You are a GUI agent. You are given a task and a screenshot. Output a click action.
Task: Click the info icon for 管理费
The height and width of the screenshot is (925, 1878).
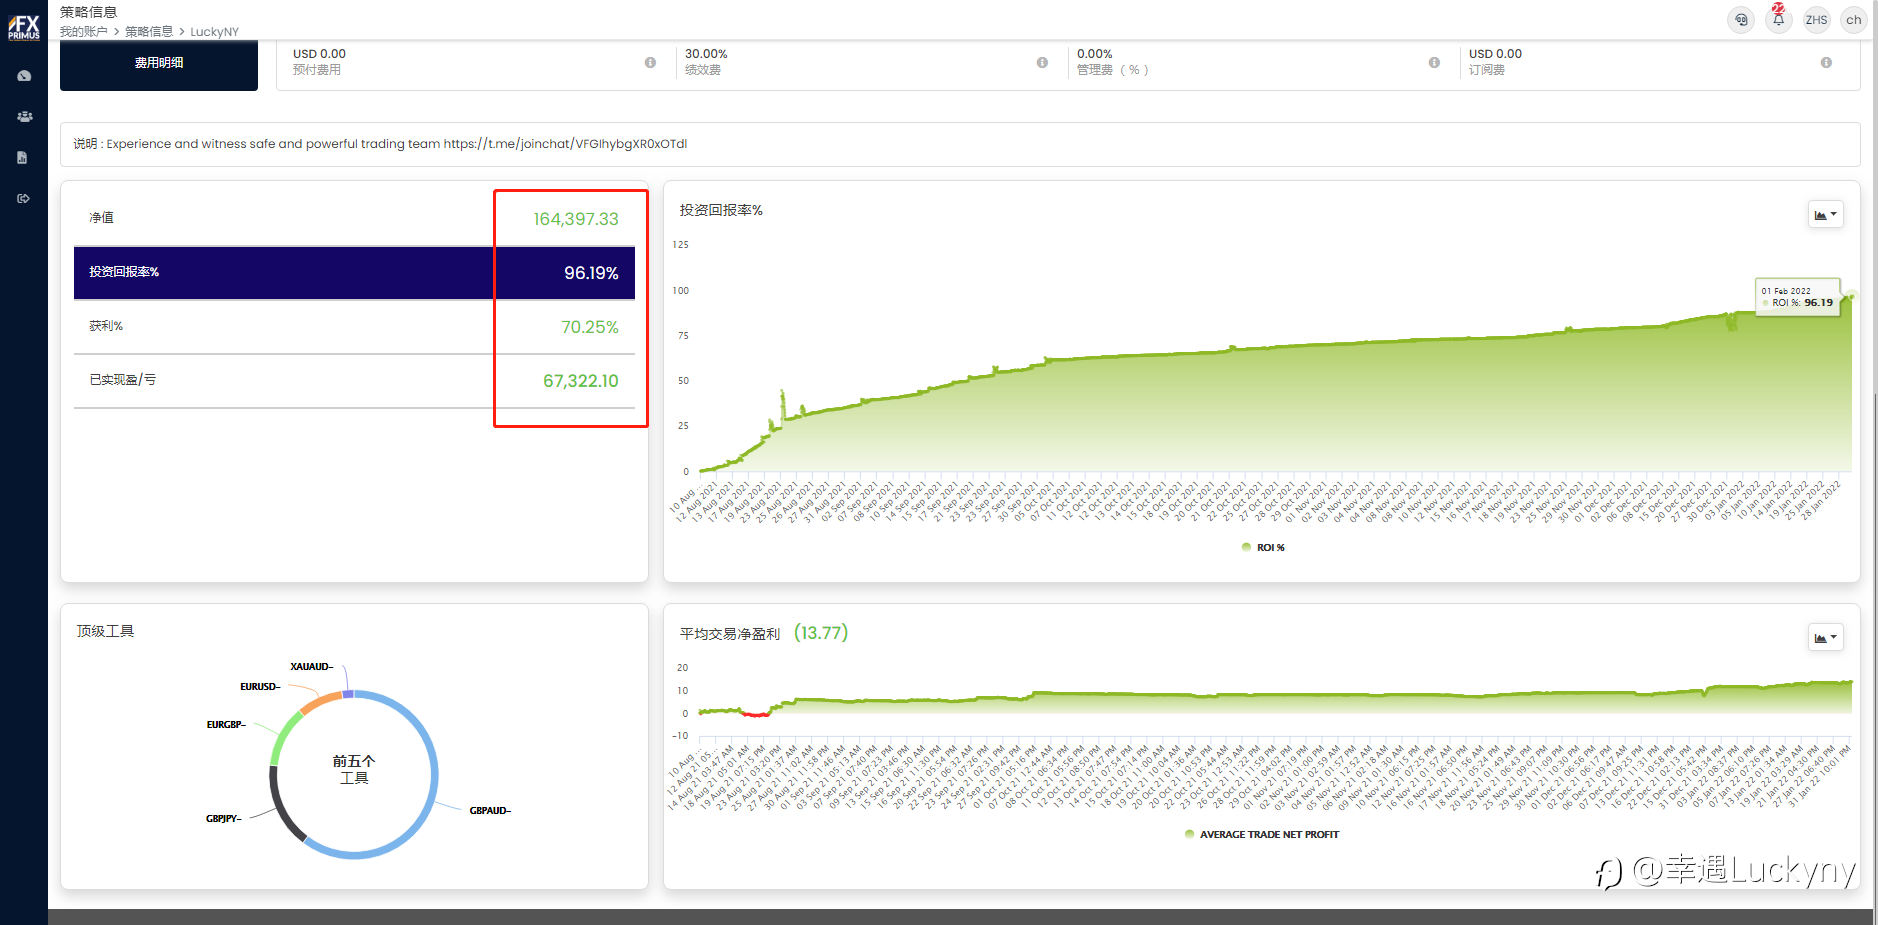point(1434,62)
